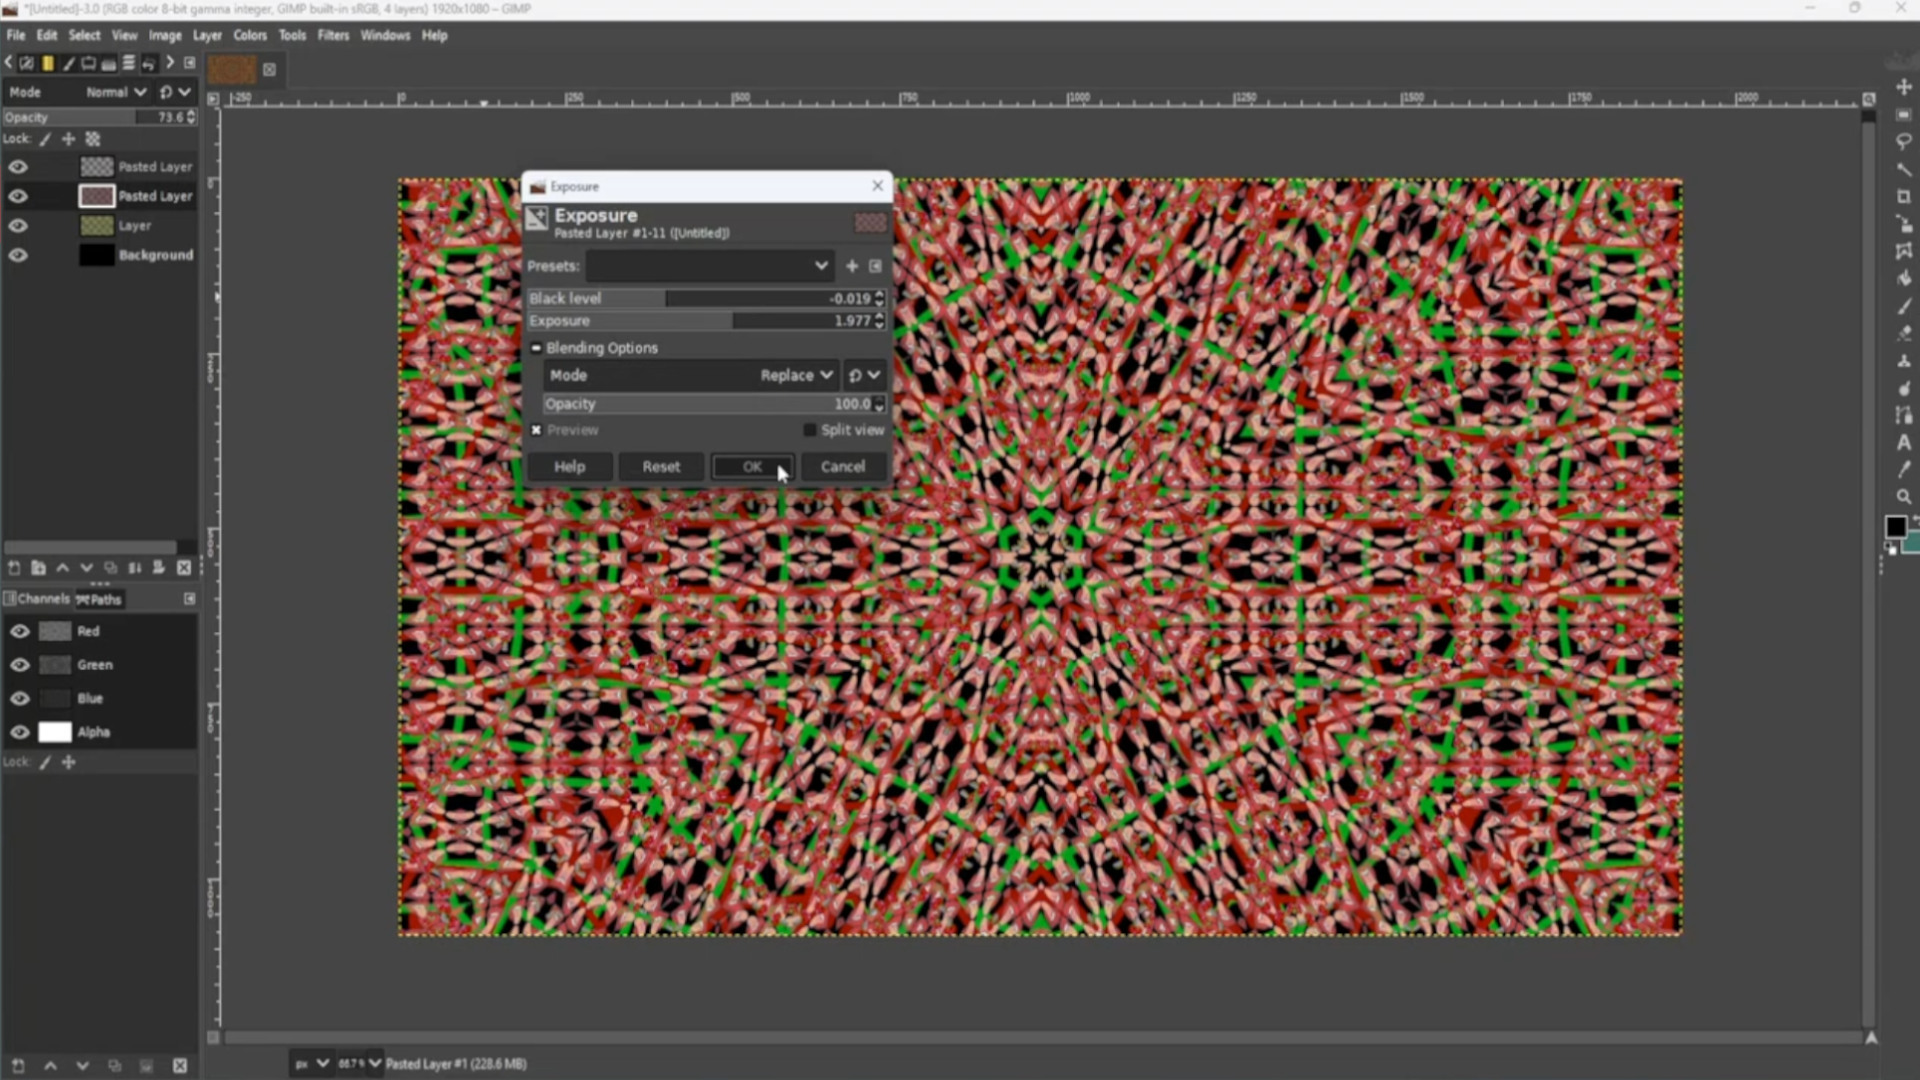Select the Free Select lasso tool
The image size is (1920, 1080).
[x=1903, y=142]
